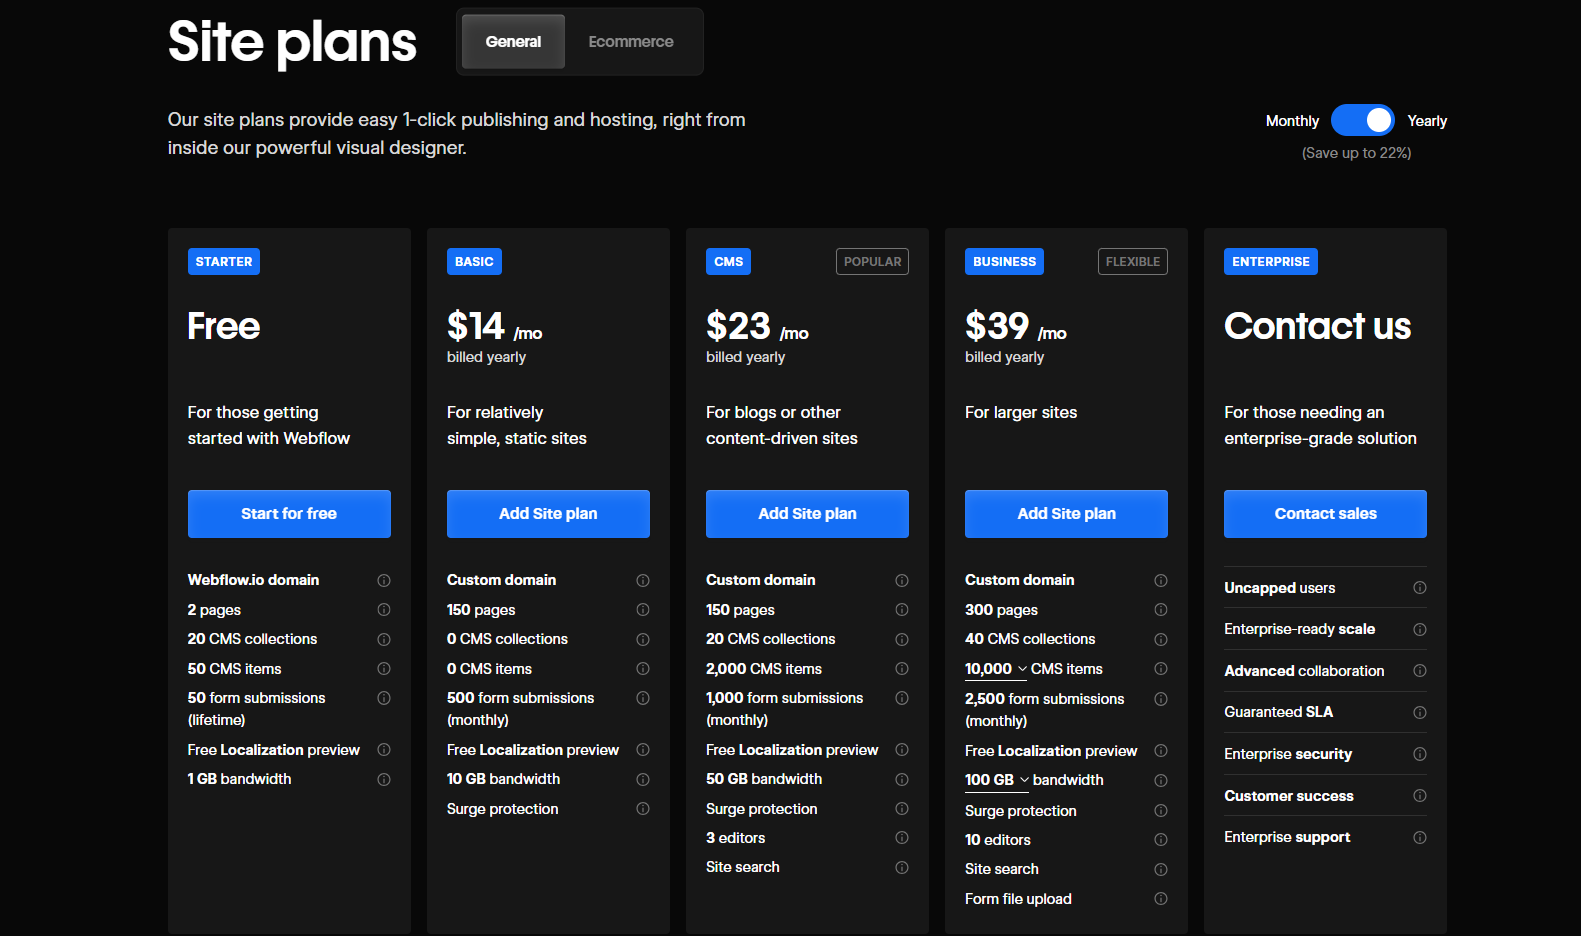Show info for Enterprise-ready scale
The image size is (1581, 936).
[1420, 630]
